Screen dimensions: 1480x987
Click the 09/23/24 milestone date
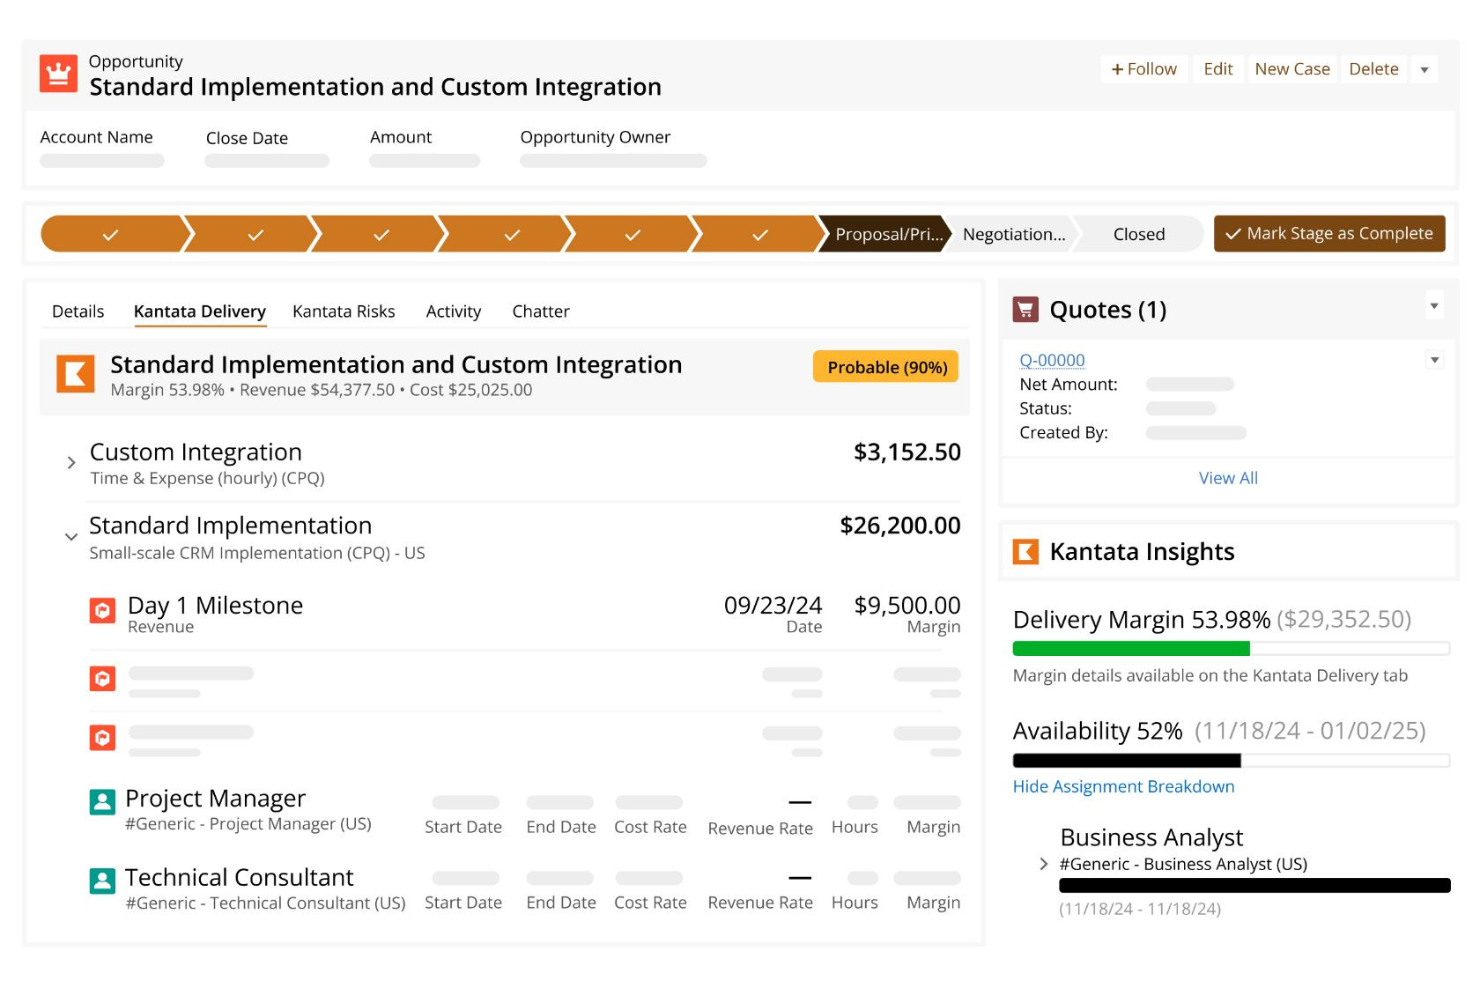coord(773,605)
